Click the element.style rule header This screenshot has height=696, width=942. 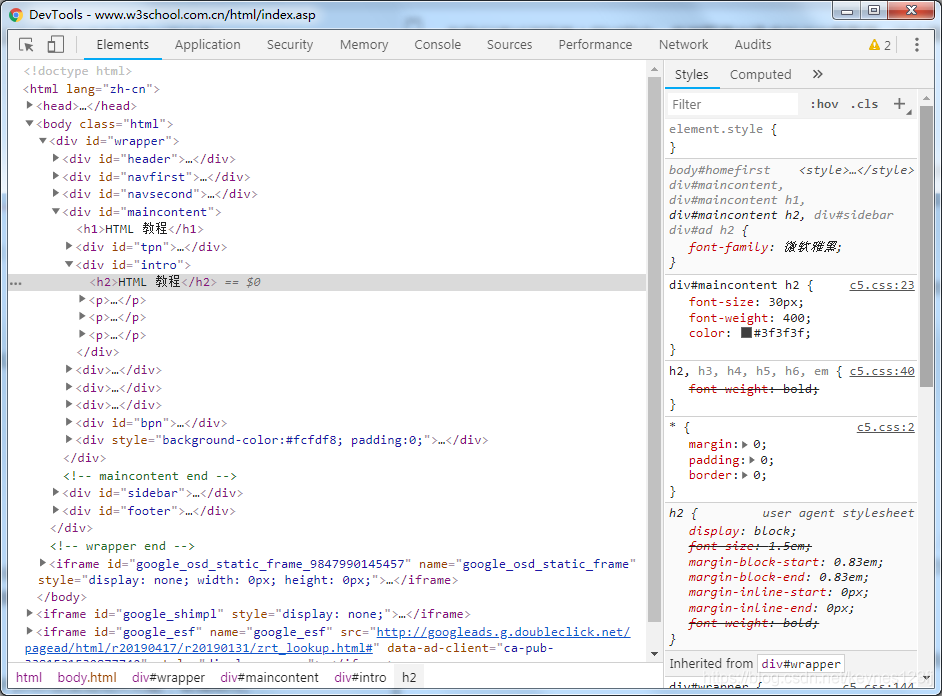pyautogui.click(x=723, y=129)
